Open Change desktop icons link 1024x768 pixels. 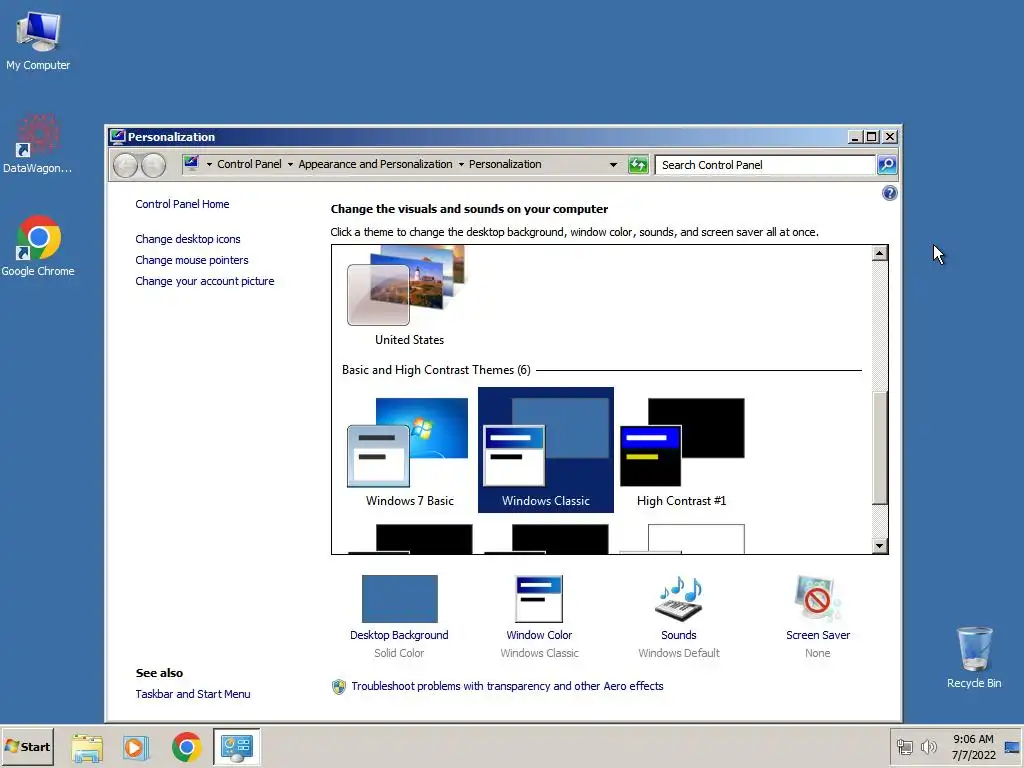pos(187,239)
